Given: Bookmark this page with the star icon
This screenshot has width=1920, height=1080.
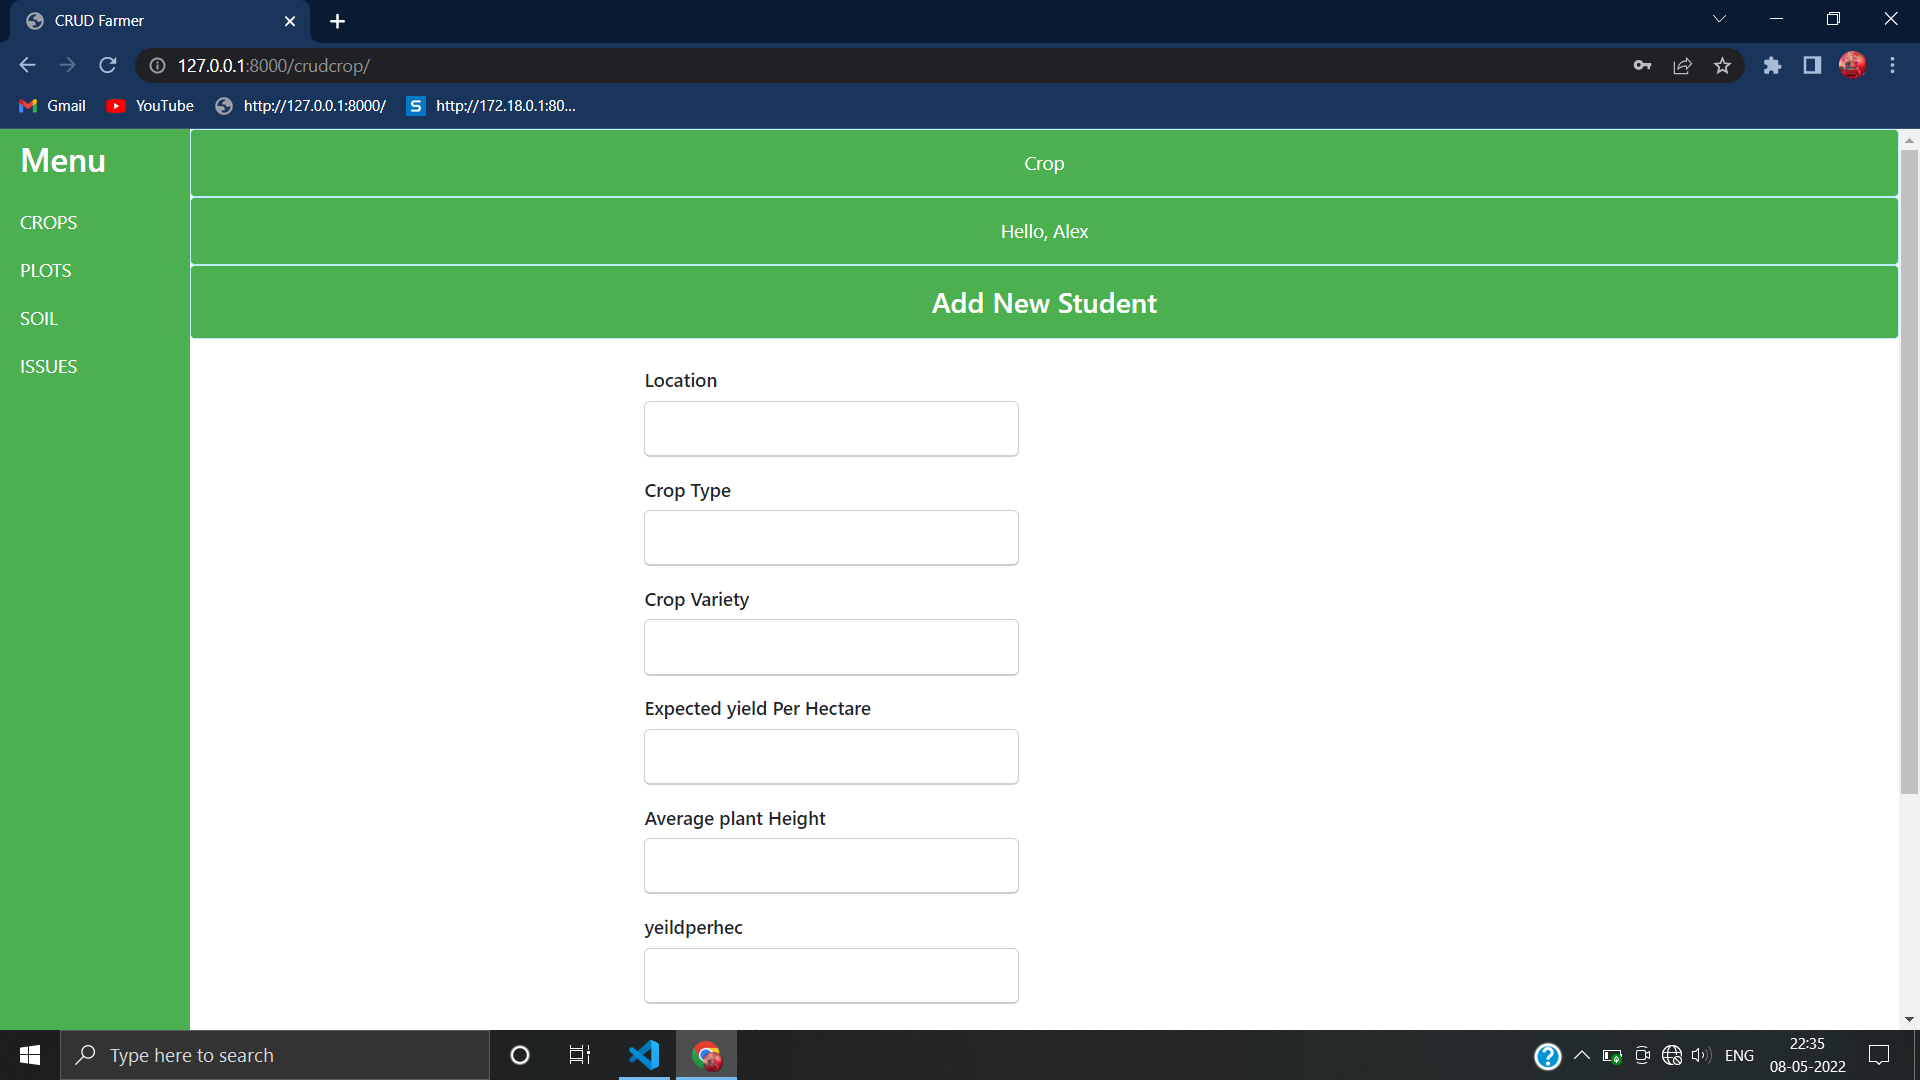Looking at the screenshot, I should click(1722, 65).
